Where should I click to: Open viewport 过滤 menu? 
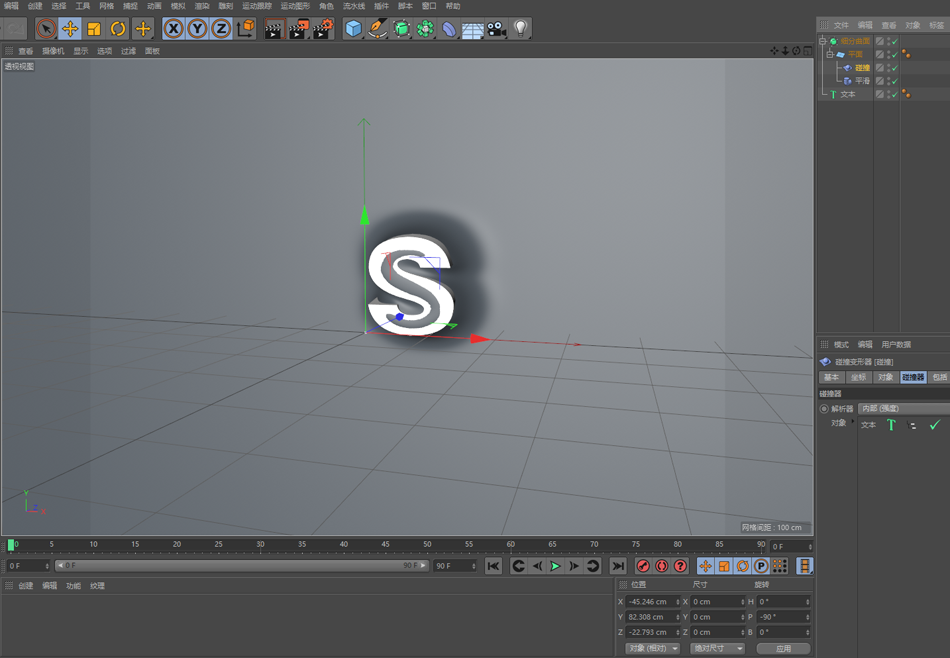(128, 51)
